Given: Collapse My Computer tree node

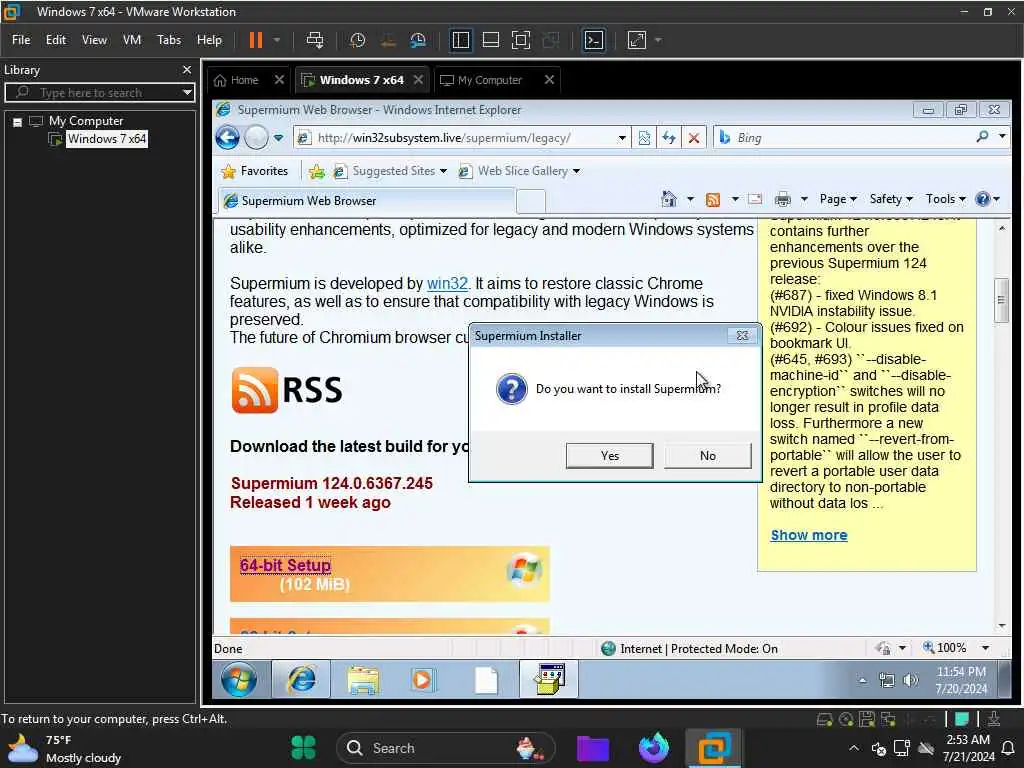Looking at the screenshot, I should pyautogui.click(x=18, y=121).
